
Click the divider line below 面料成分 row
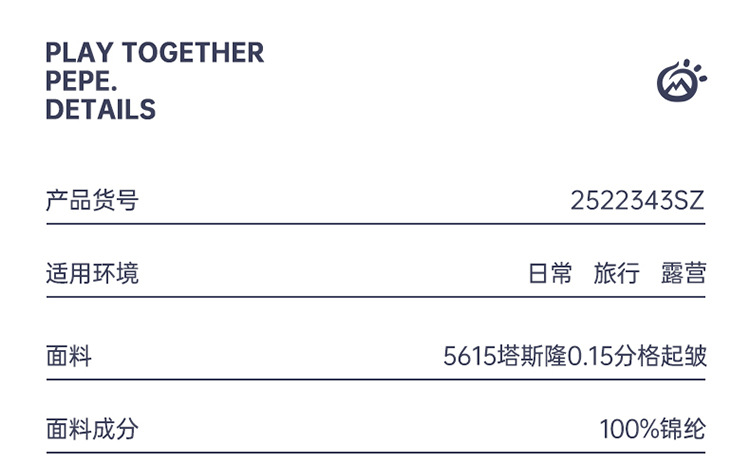coord(375,453)
